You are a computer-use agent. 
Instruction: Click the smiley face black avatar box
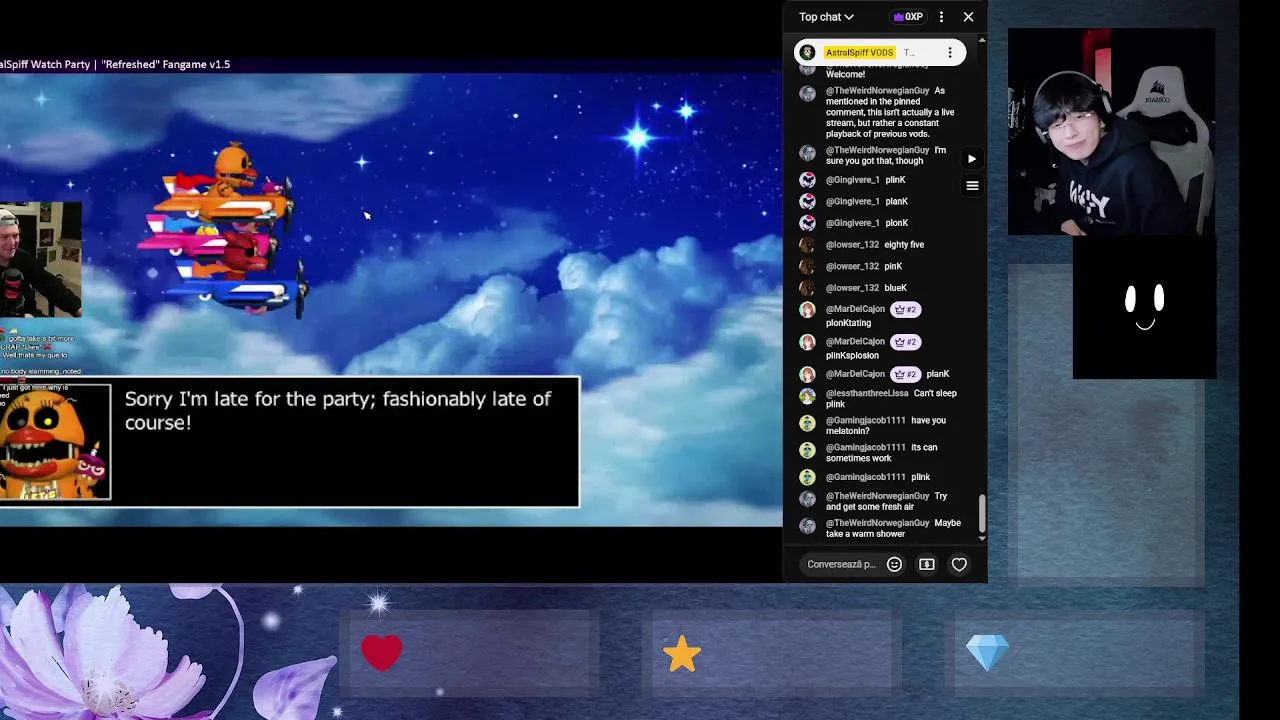[1144, 307]
